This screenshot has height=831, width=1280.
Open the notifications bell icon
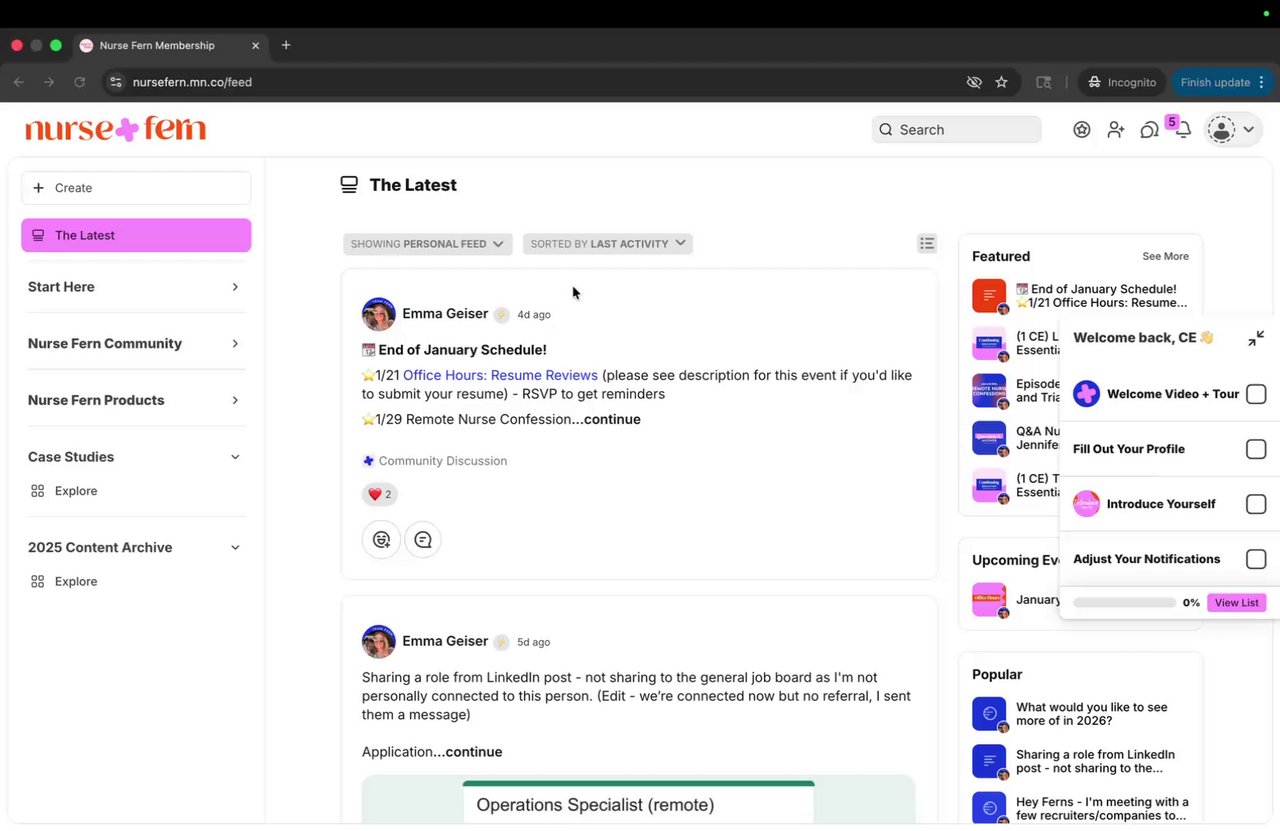[1183, 130]
